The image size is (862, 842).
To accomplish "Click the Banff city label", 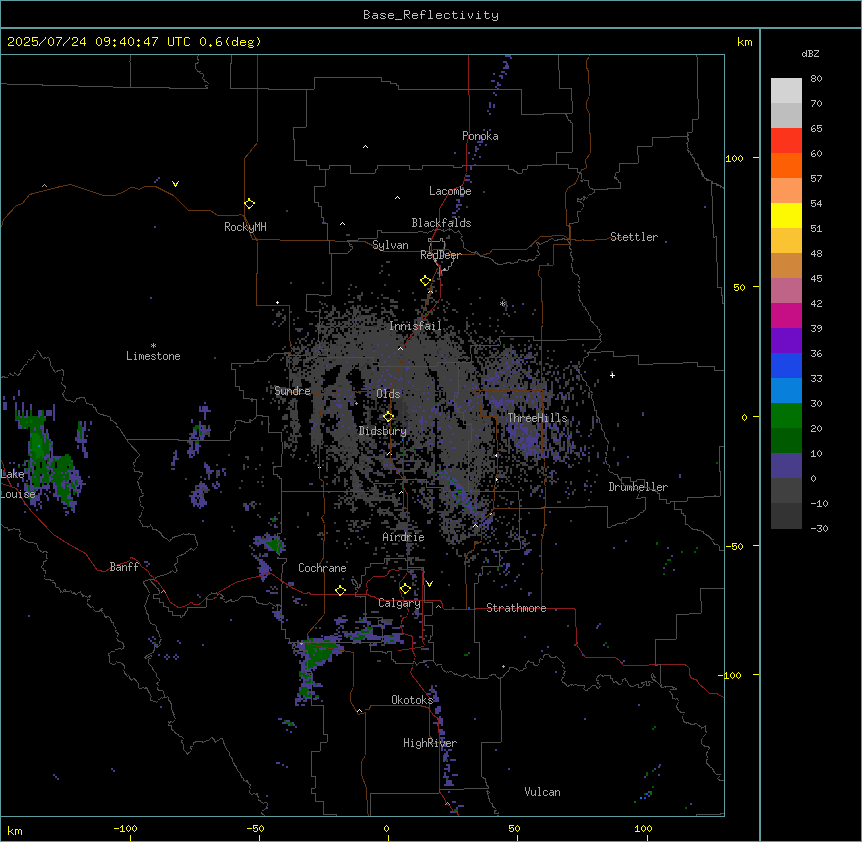I will click(x=124, y=567).
